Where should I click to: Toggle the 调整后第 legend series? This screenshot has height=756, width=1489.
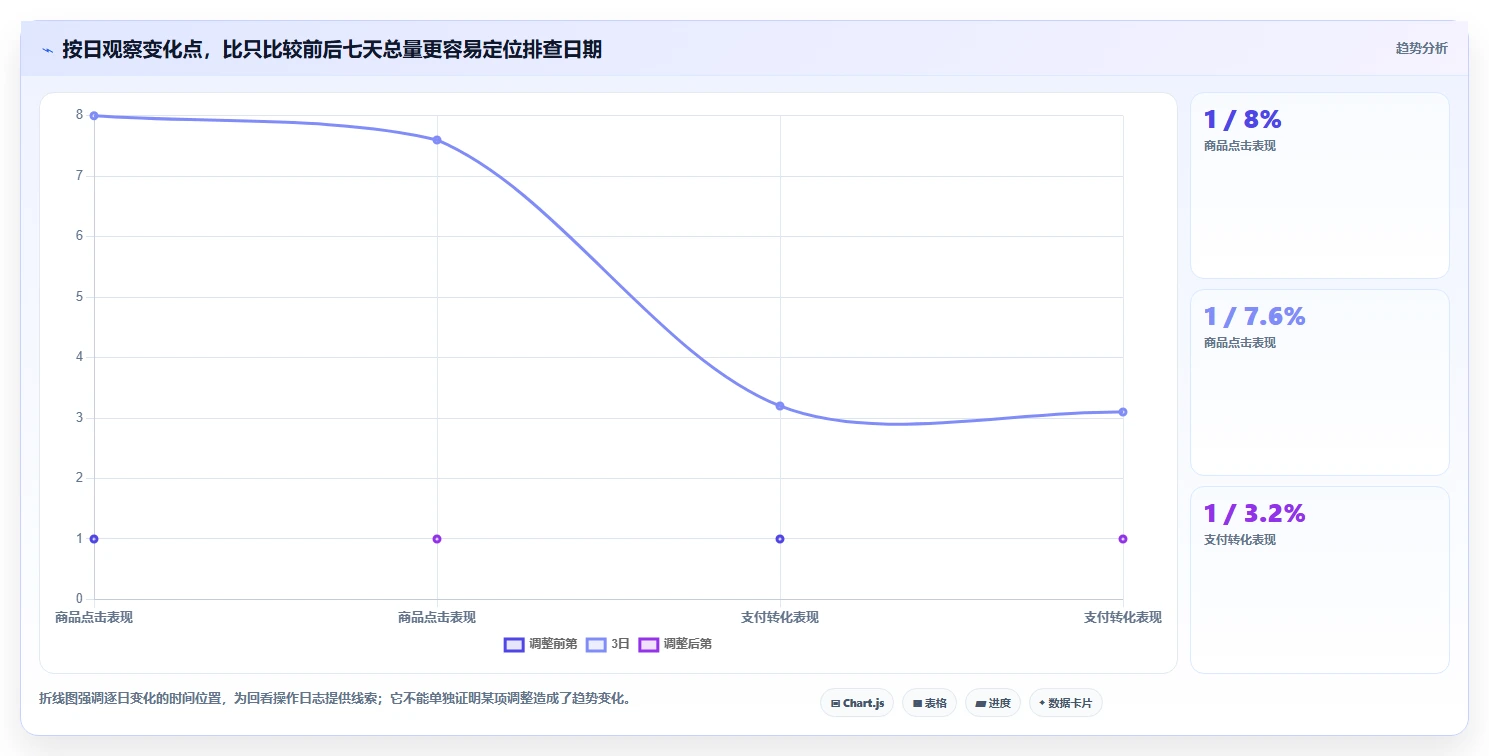click(x=675, y=644)
